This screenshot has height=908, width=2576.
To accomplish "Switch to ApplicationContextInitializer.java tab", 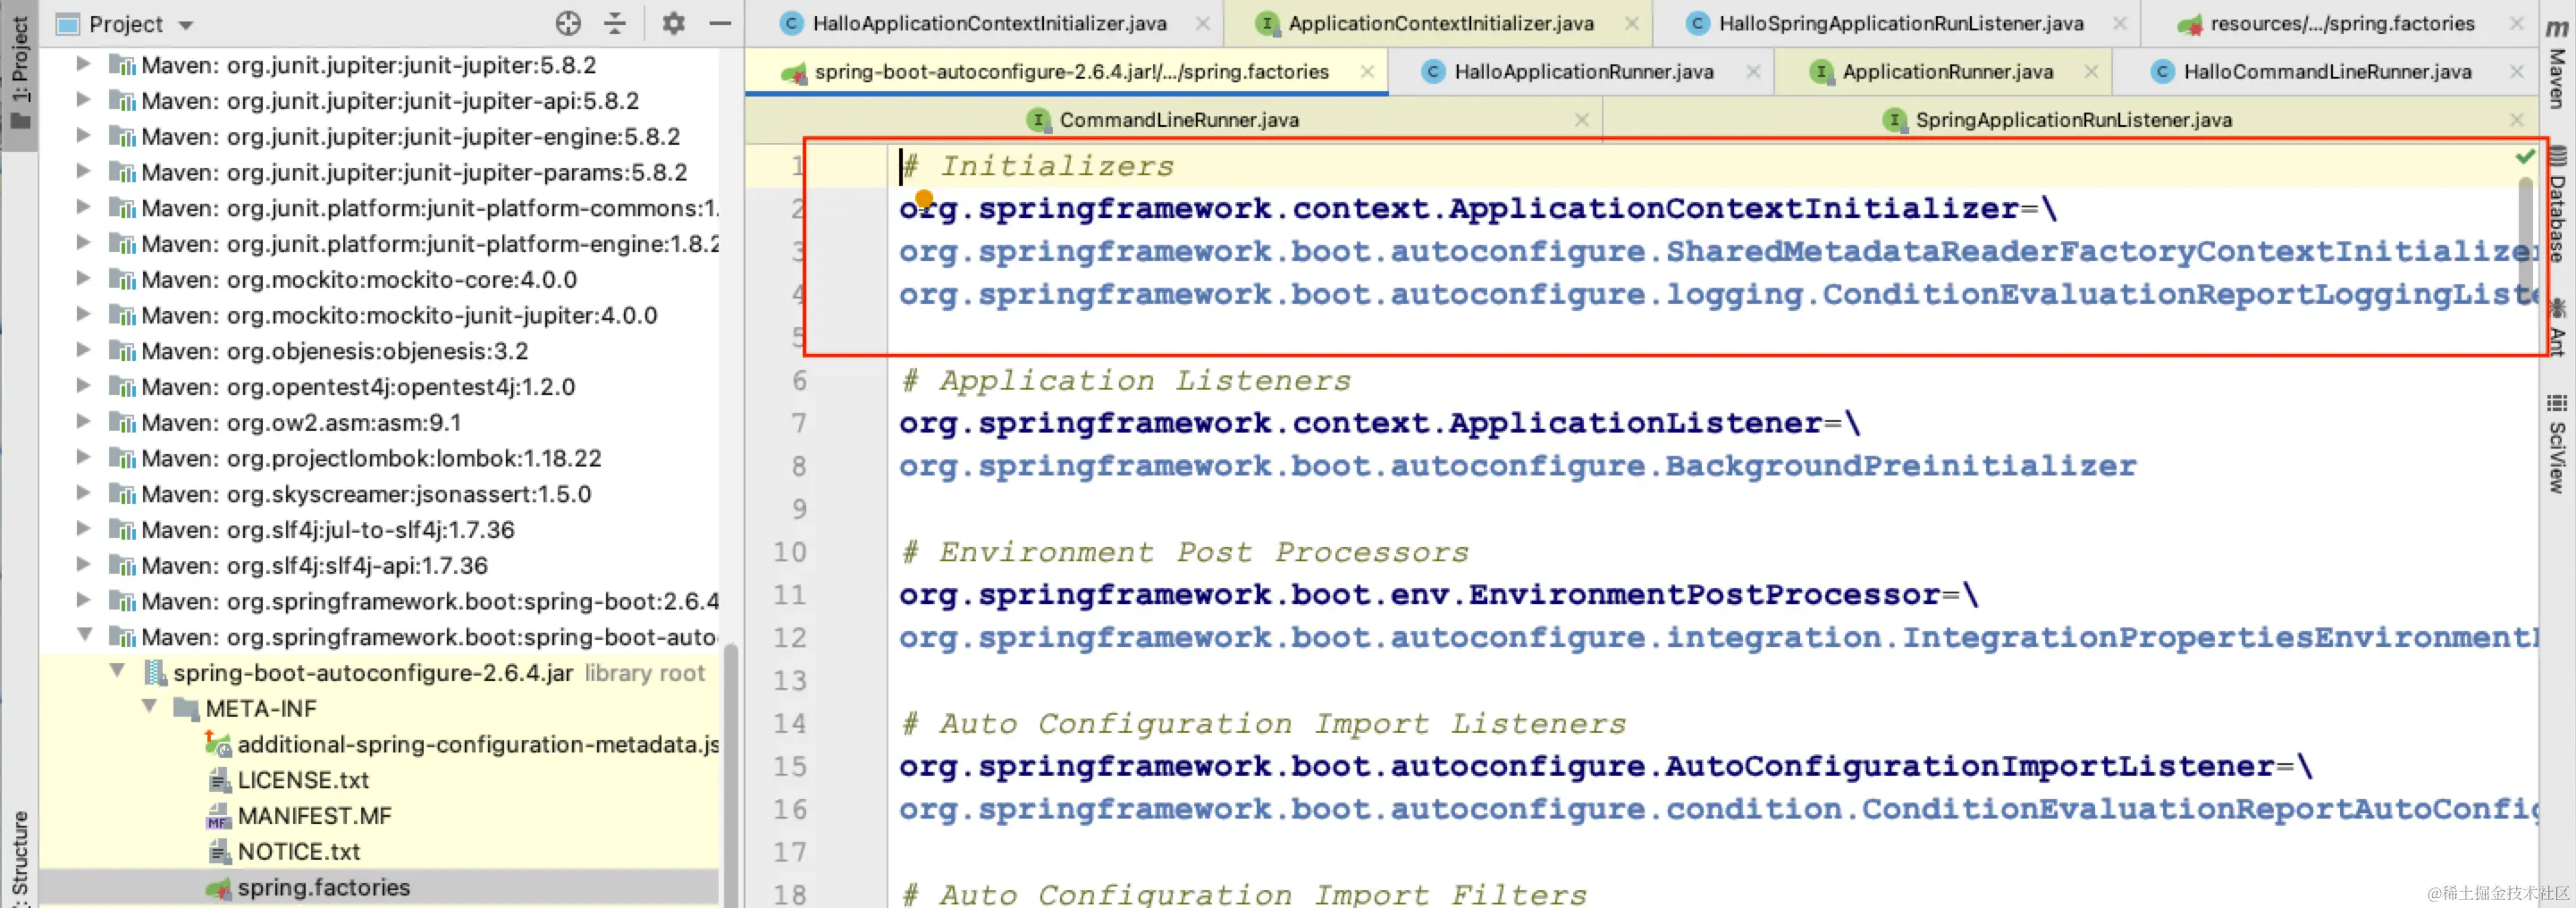I will (x=1440, y=23).
